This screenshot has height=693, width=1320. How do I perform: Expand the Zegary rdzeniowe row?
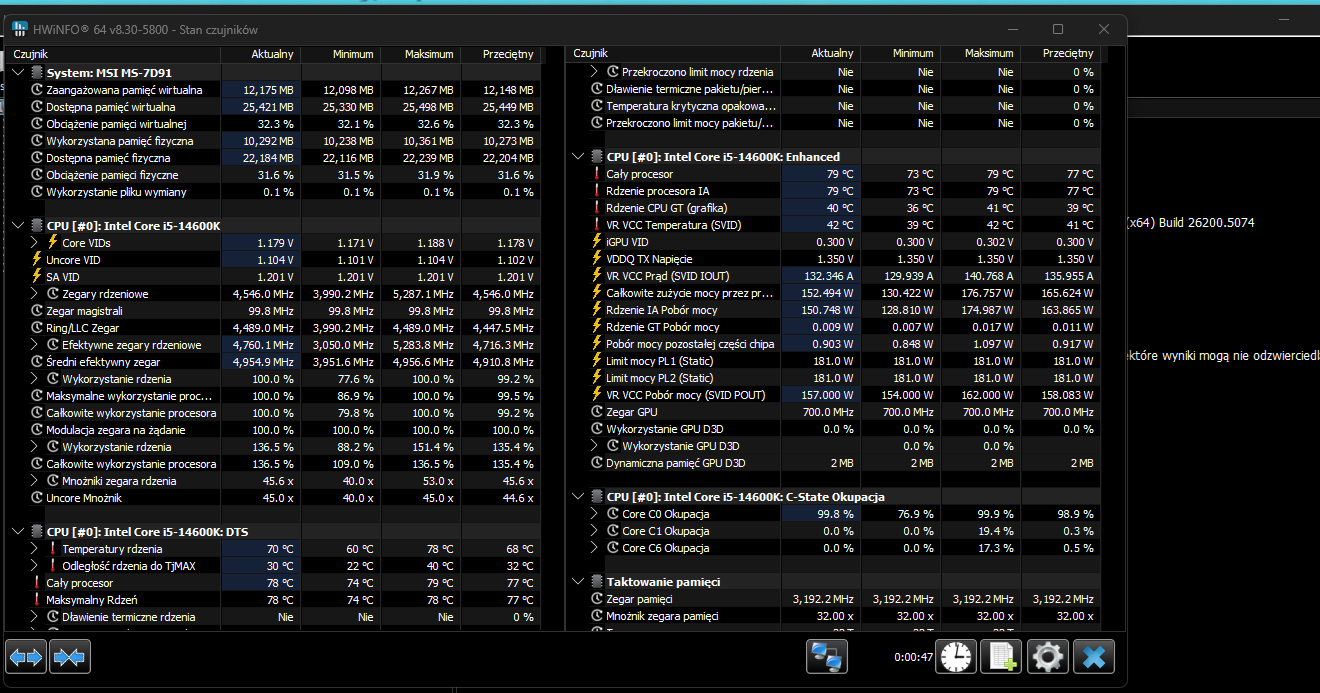click(x=35, y=294)
